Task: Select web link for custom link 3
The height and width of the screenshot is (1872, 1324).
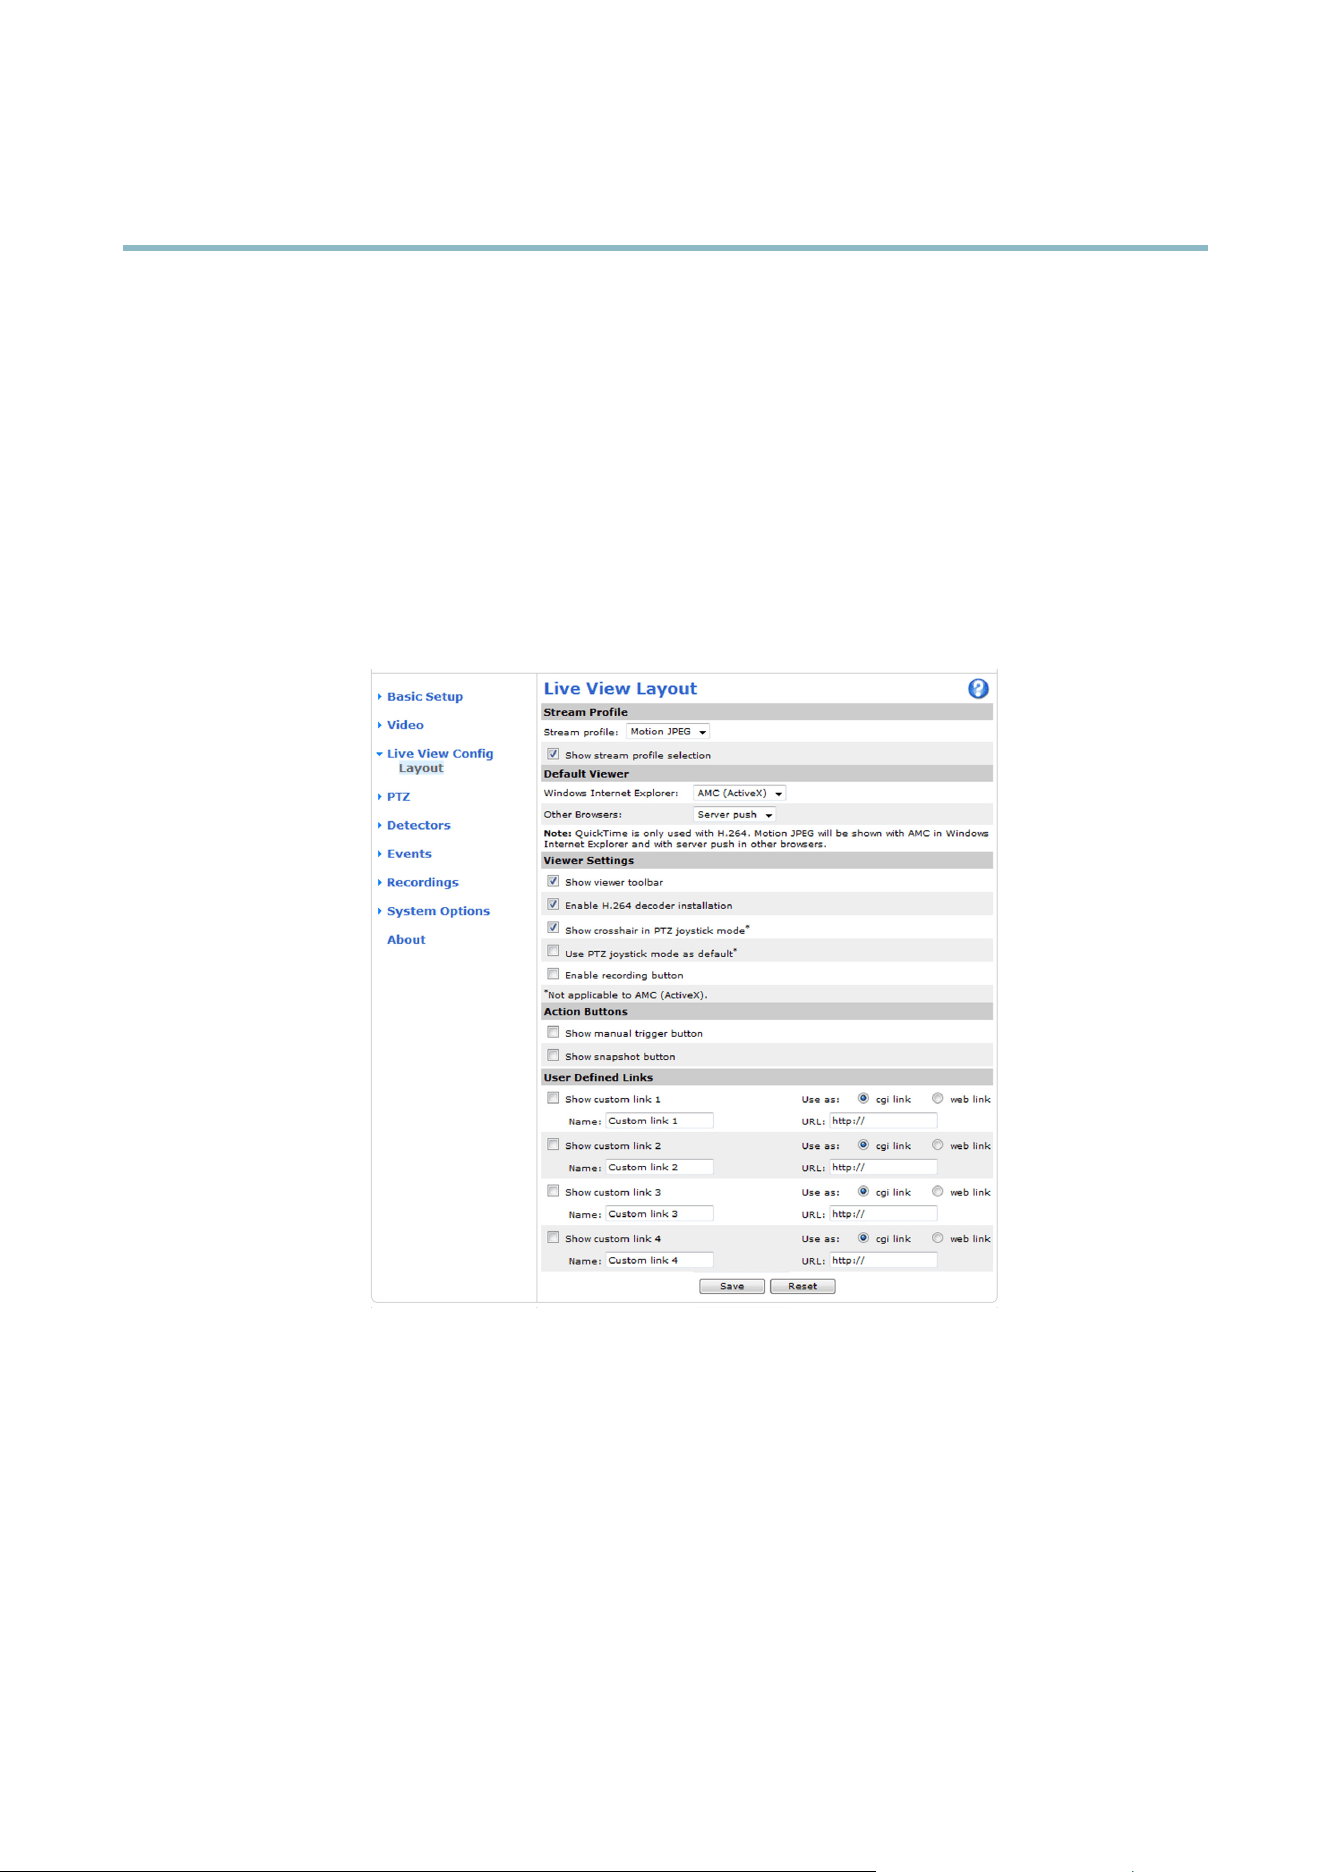Action: (x=937, y=1191)
